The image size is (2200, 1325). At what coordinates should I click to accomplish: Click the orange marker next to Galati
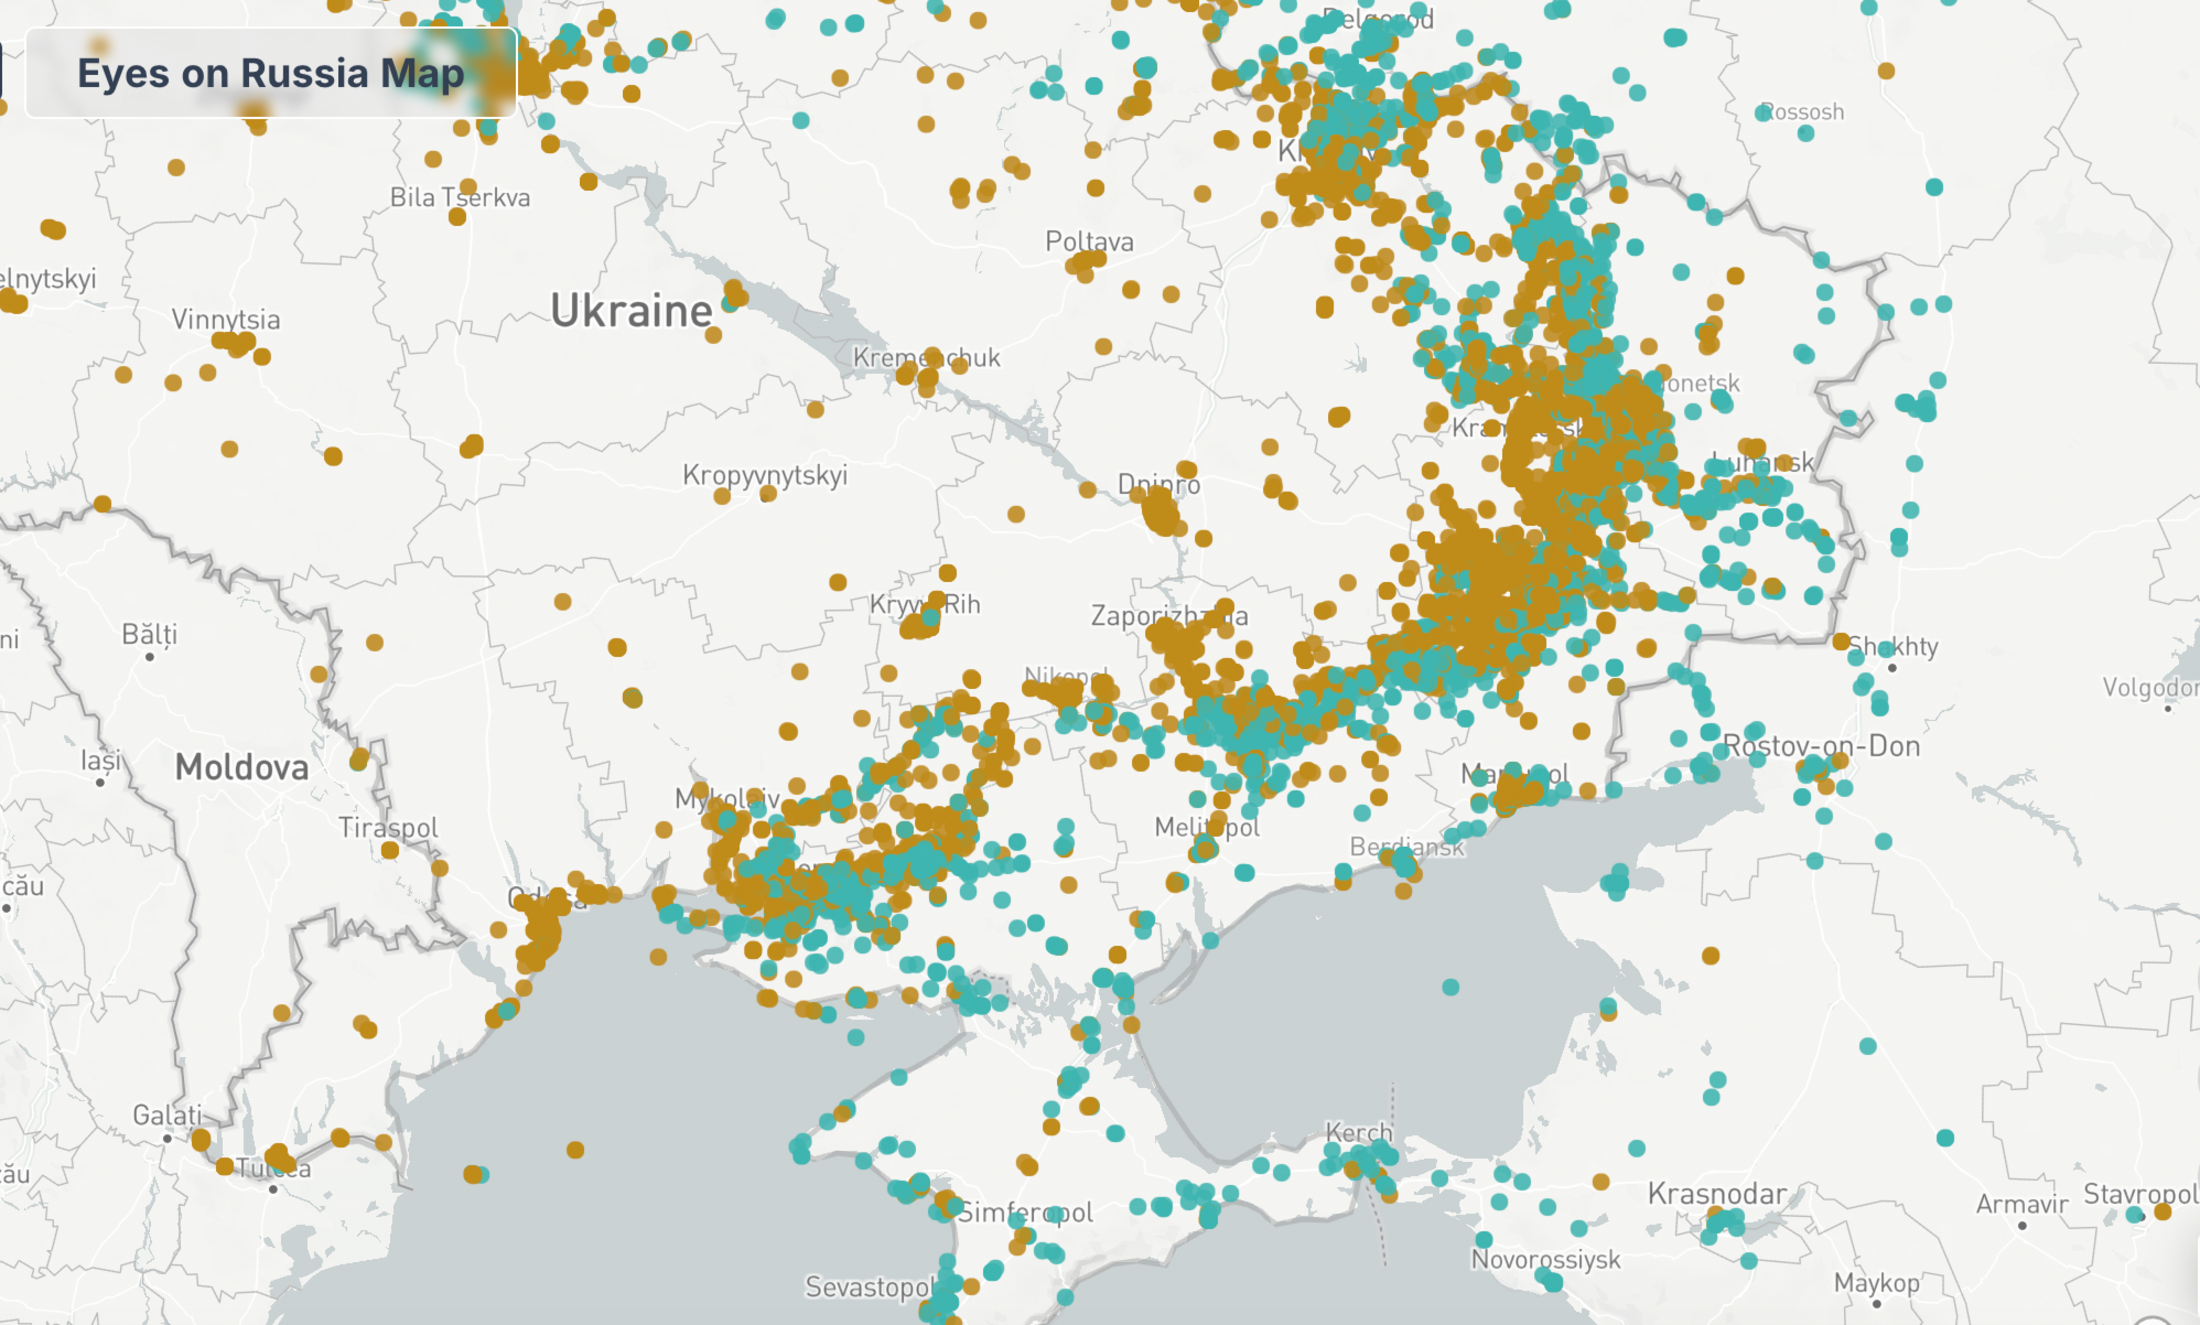[x=201, y=1140]
